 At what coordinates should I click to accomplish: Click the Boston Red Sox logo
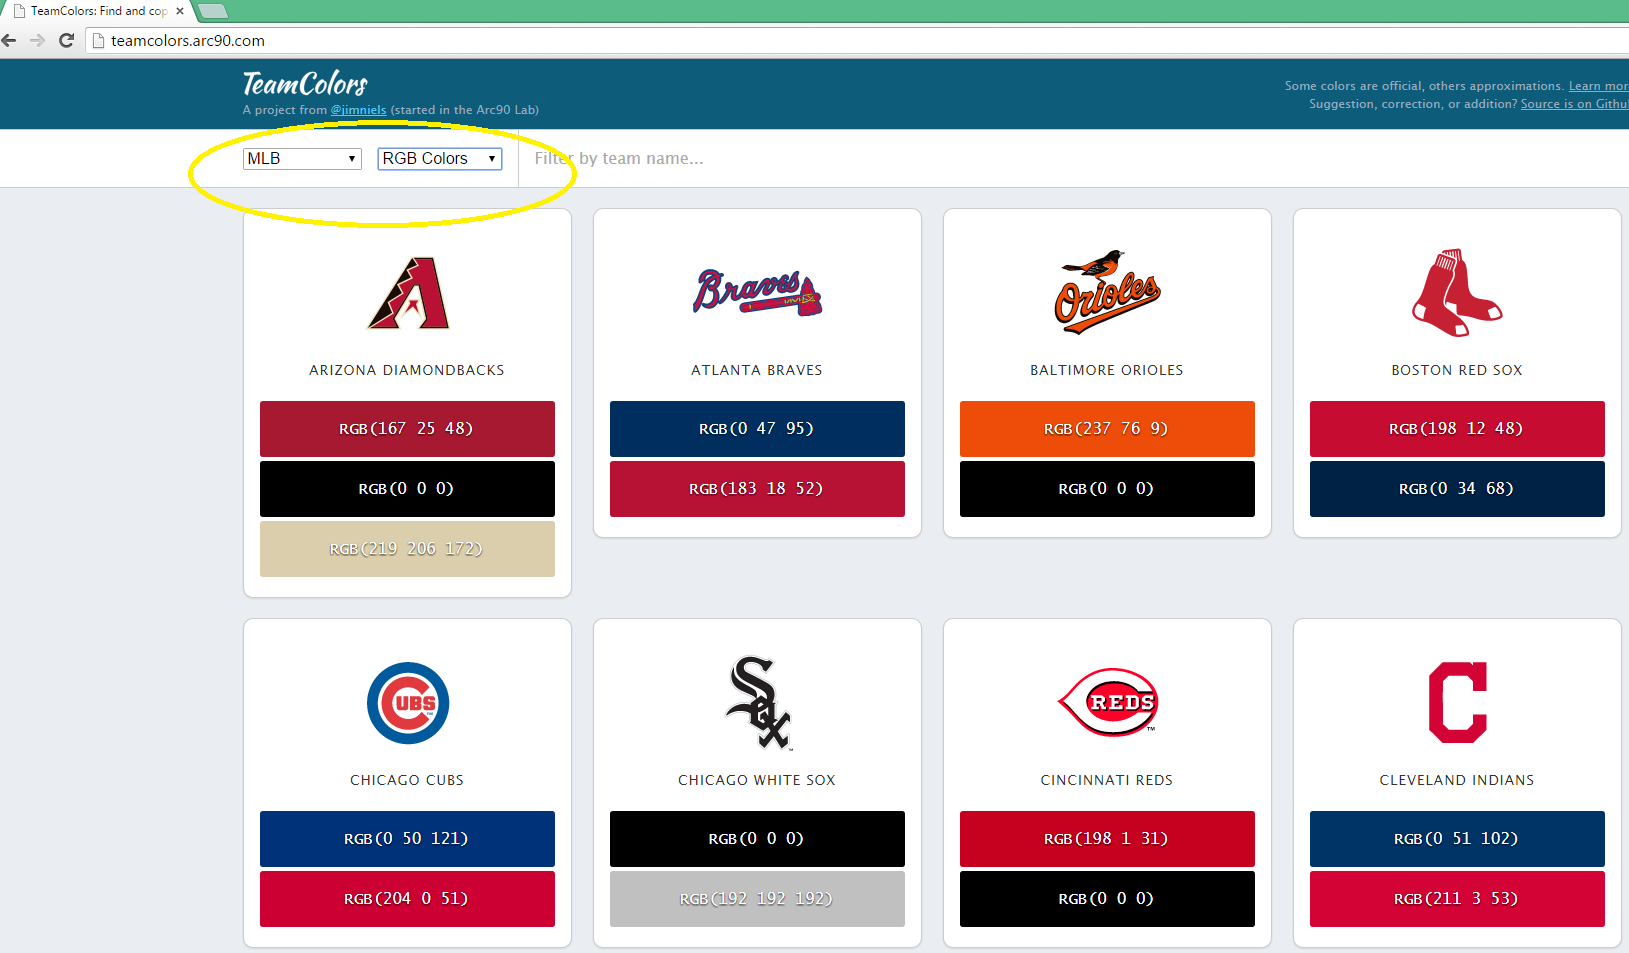(x=1457, y=292)
